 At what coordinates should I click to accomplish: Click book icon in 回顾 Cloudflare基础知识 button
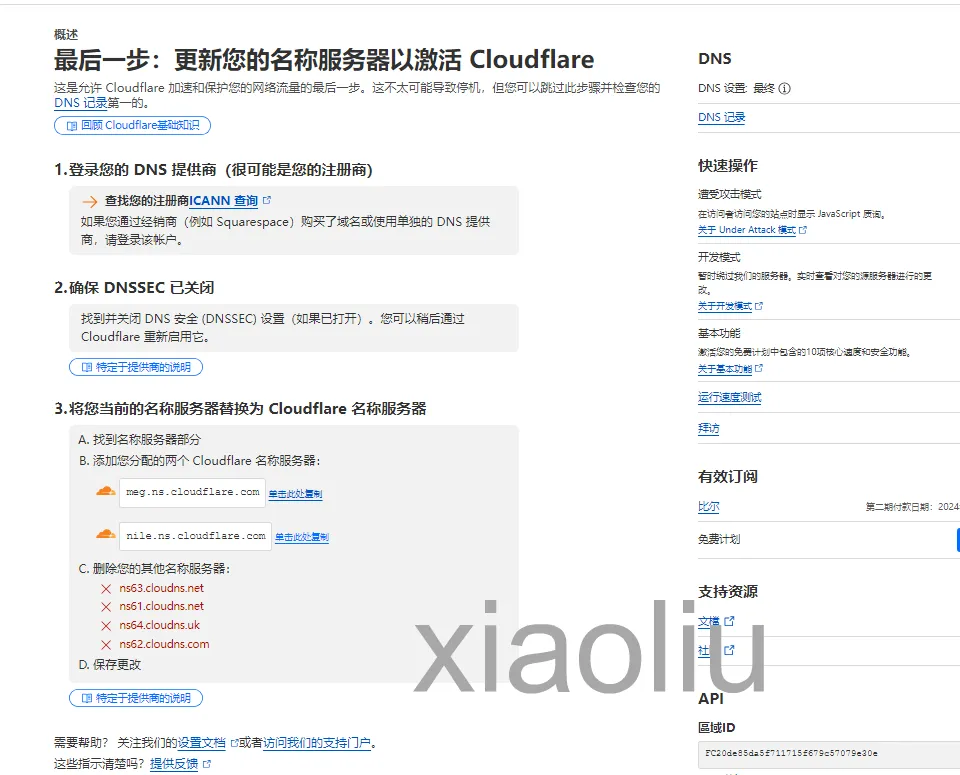[x=72, y=126]
